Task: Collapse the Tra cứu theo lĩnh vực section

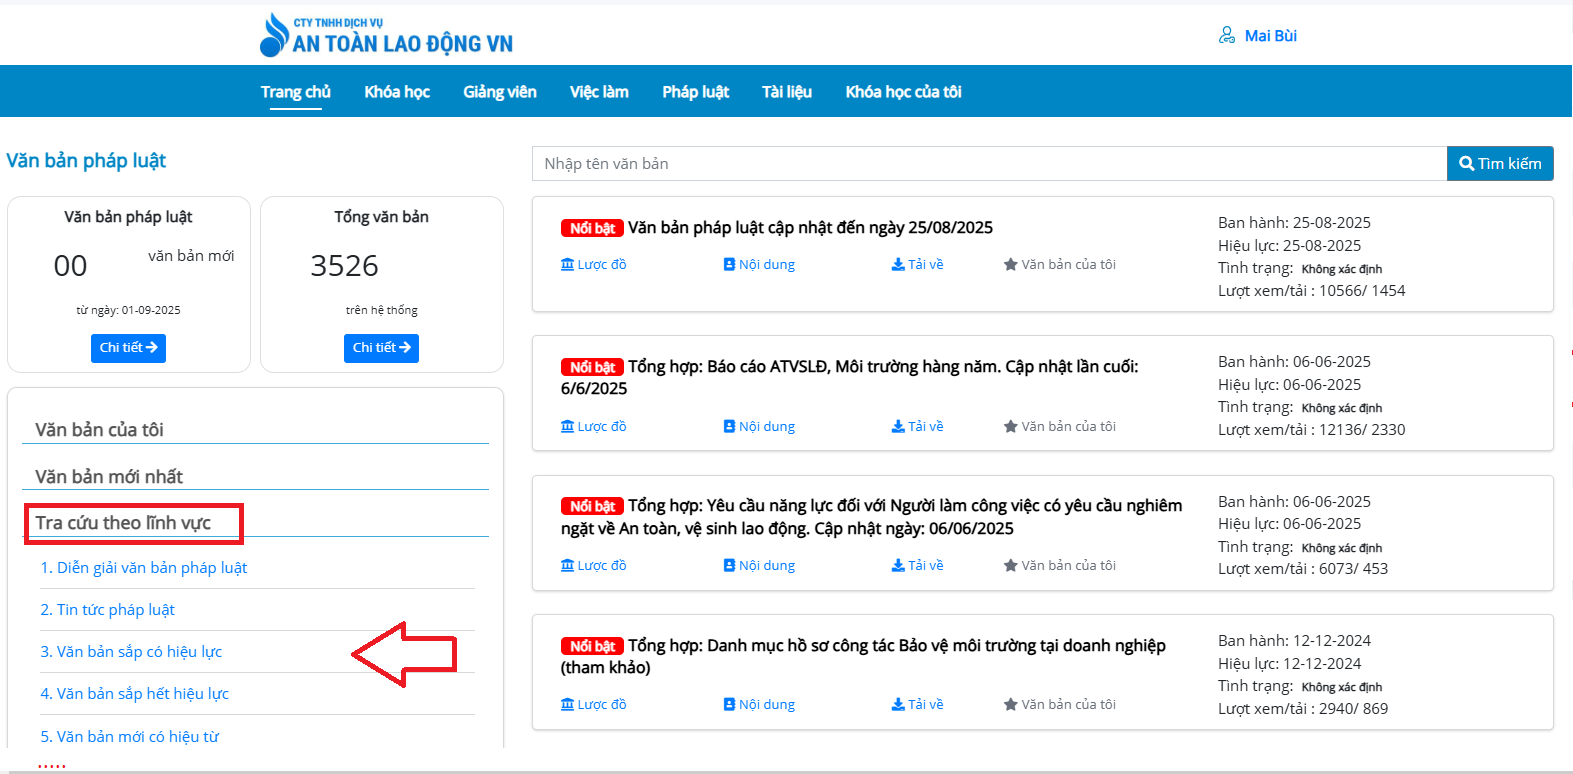Action: tap(123, 523)
